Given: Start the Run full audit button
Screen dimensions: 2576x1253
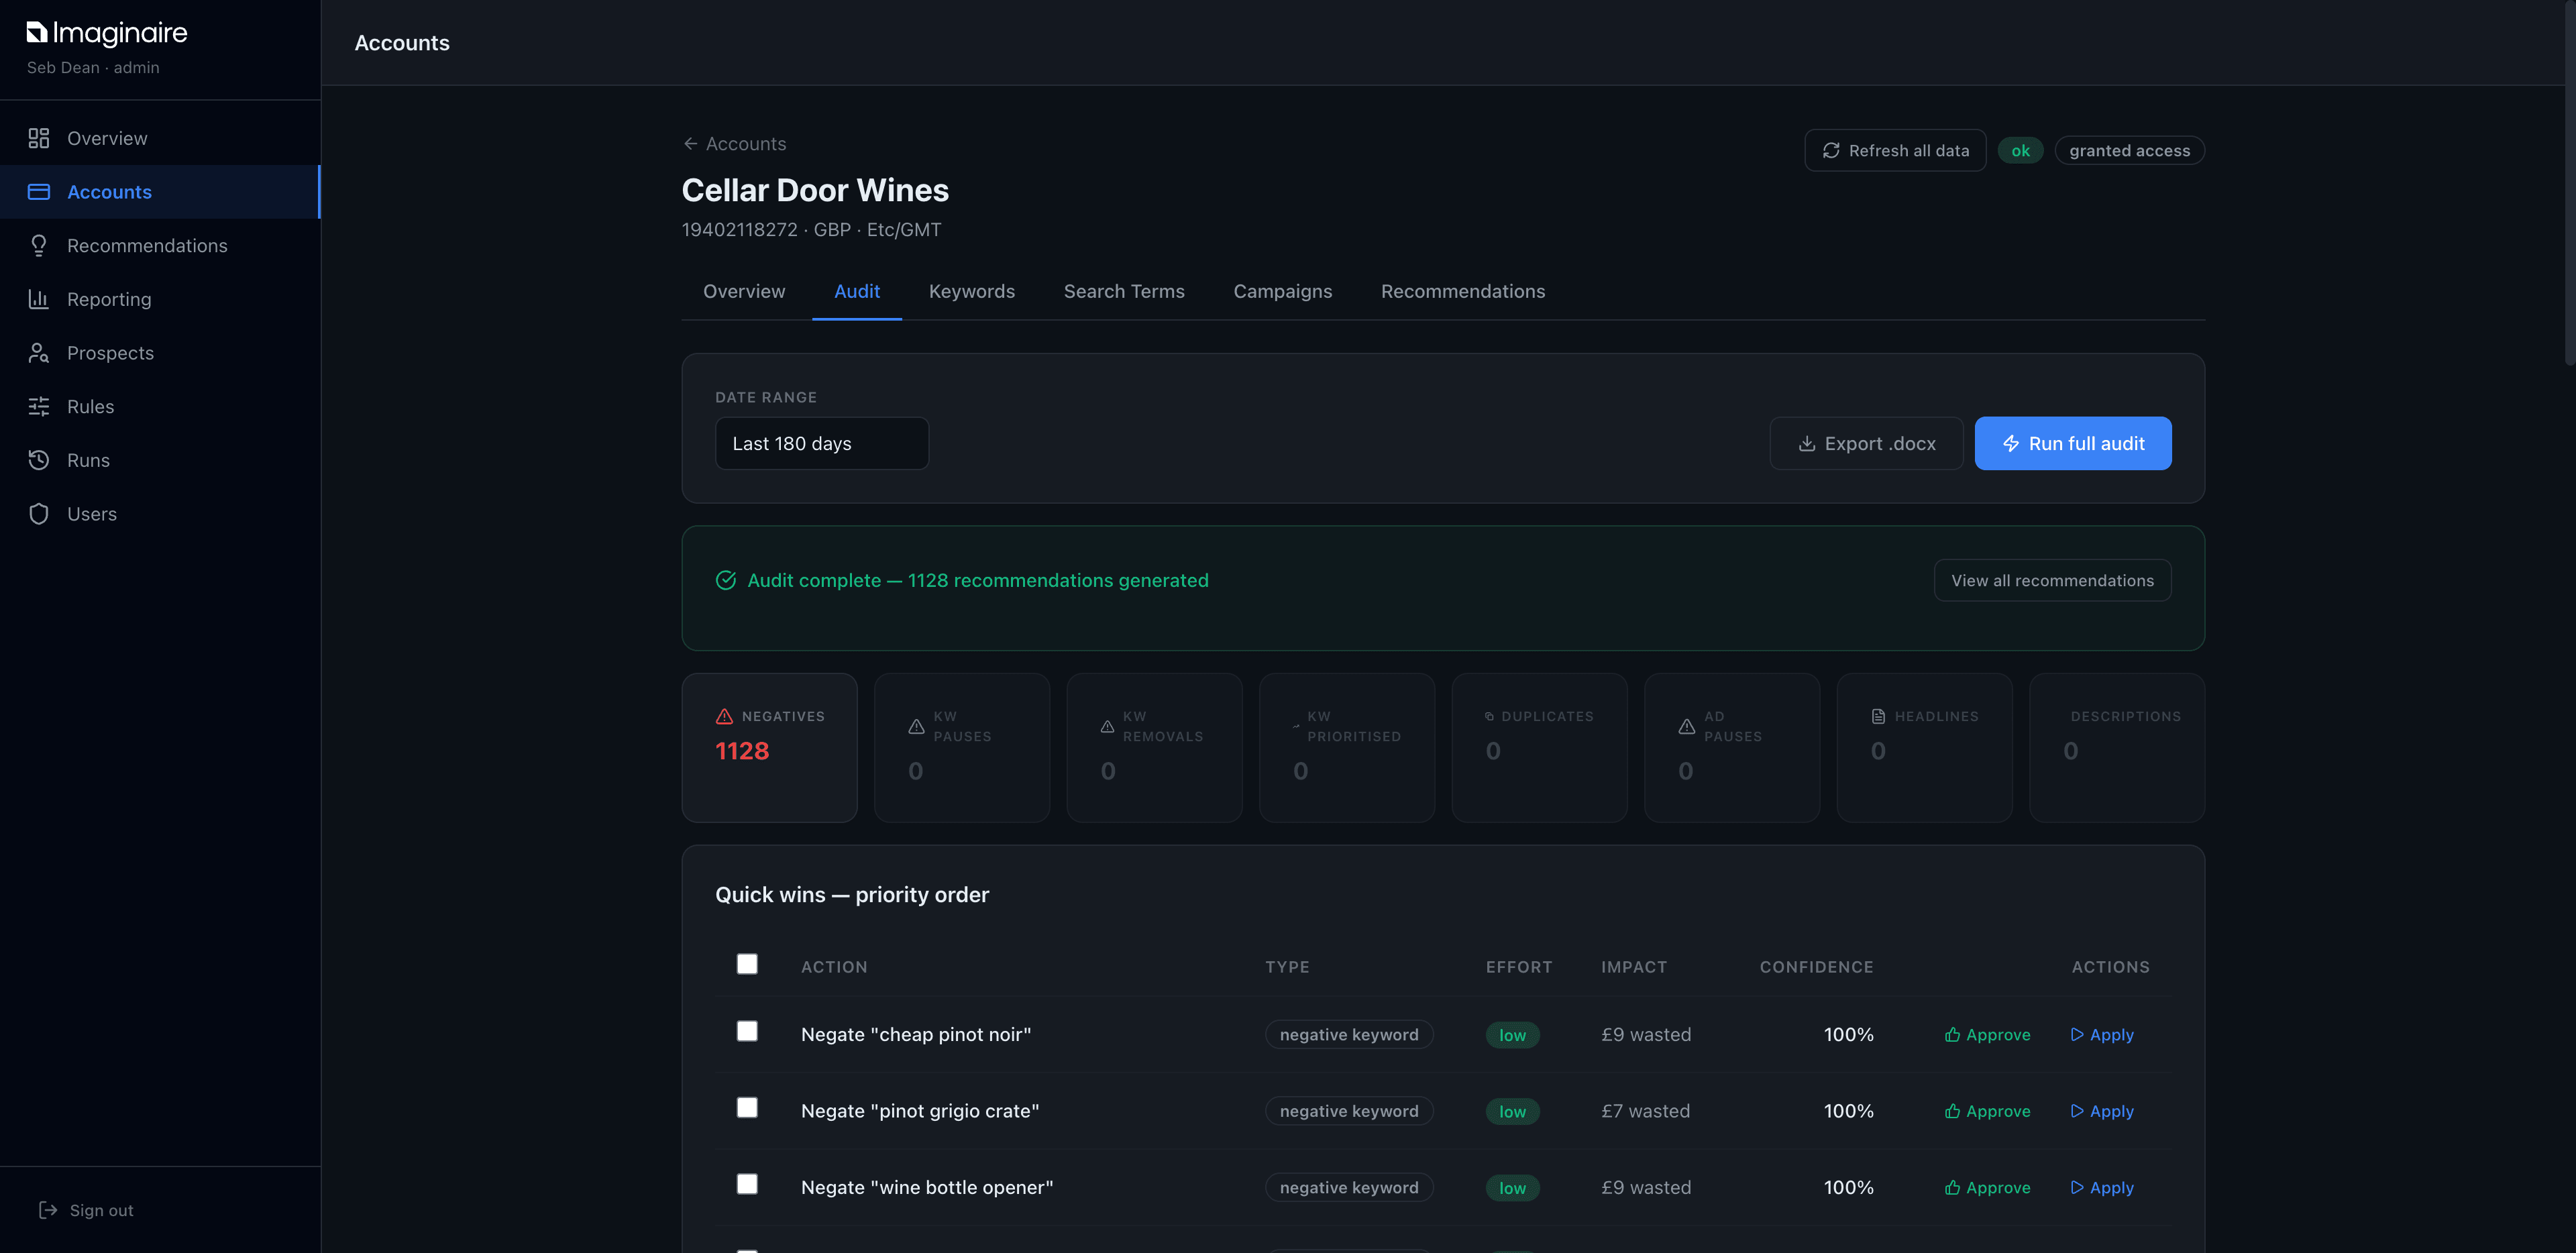Looking at the screenshot, I should click(2073, 444).
